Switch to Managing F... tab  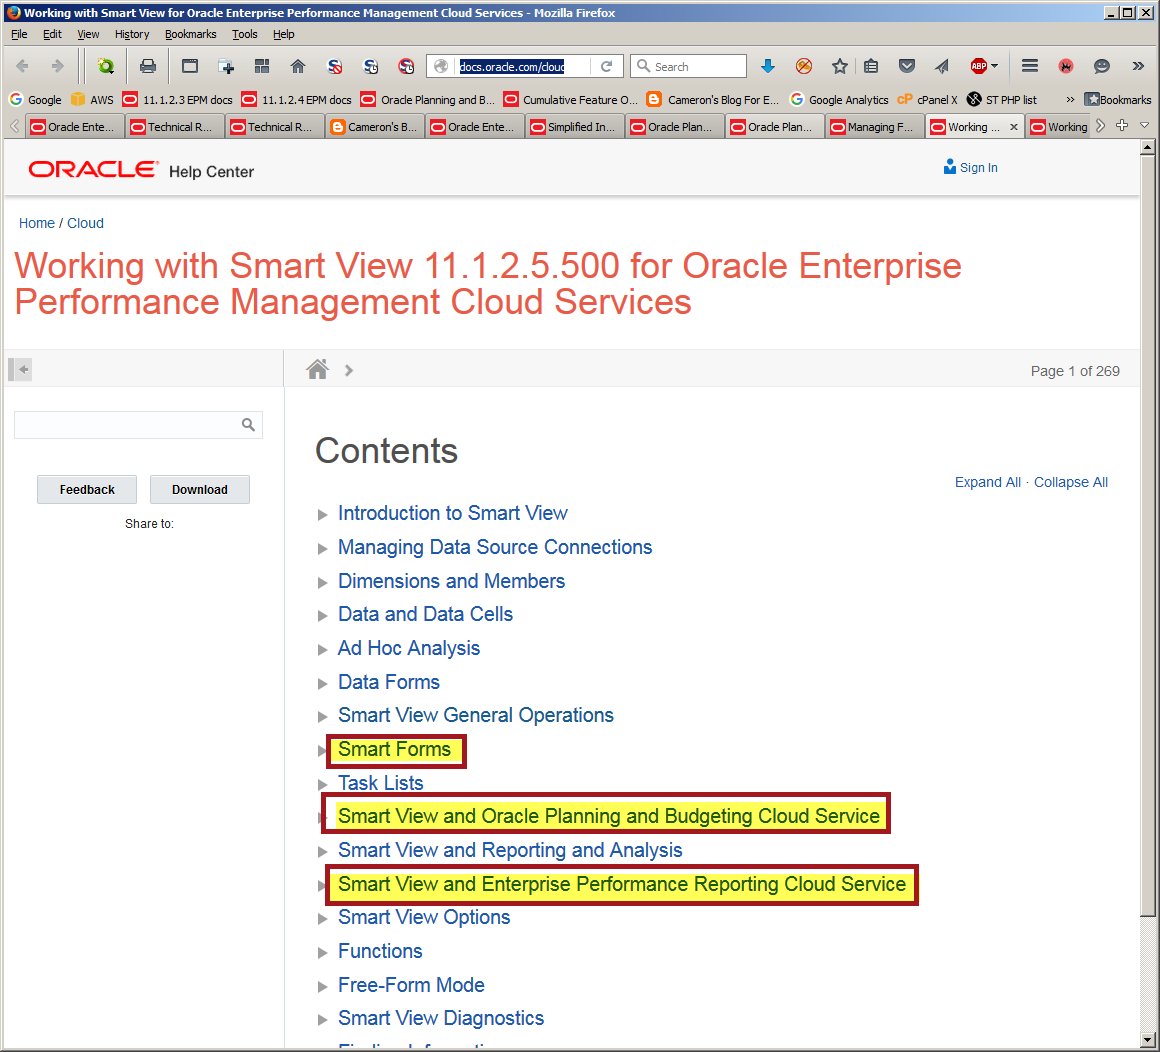(x=874, y=127)
